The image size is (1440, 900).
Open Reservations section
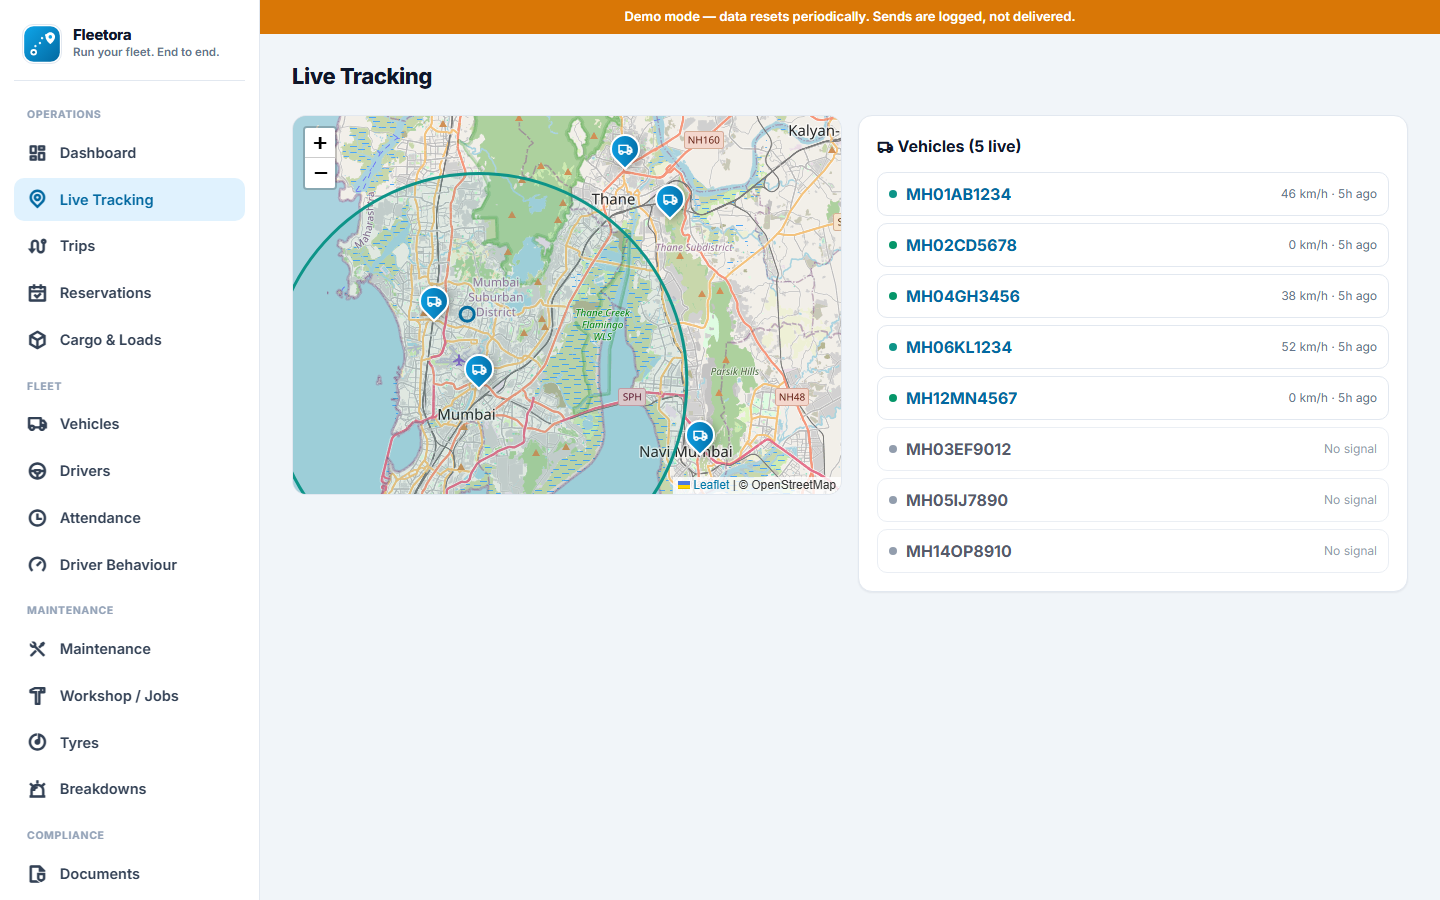coord(129,293)
